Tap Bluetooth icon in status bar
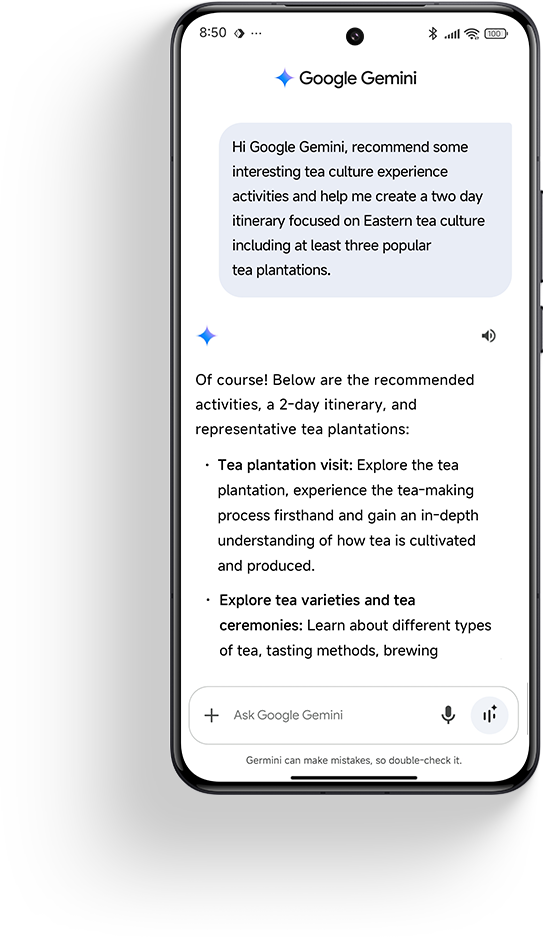 click(x=433, y=33)
